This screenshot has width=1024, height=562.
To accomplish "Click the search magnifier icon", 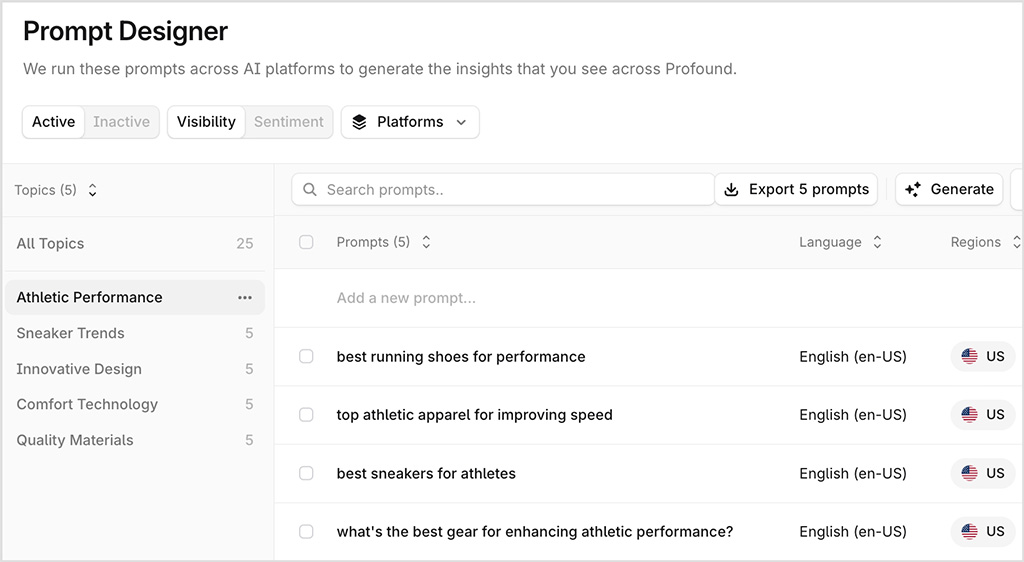I will click(x=310, y=189).
